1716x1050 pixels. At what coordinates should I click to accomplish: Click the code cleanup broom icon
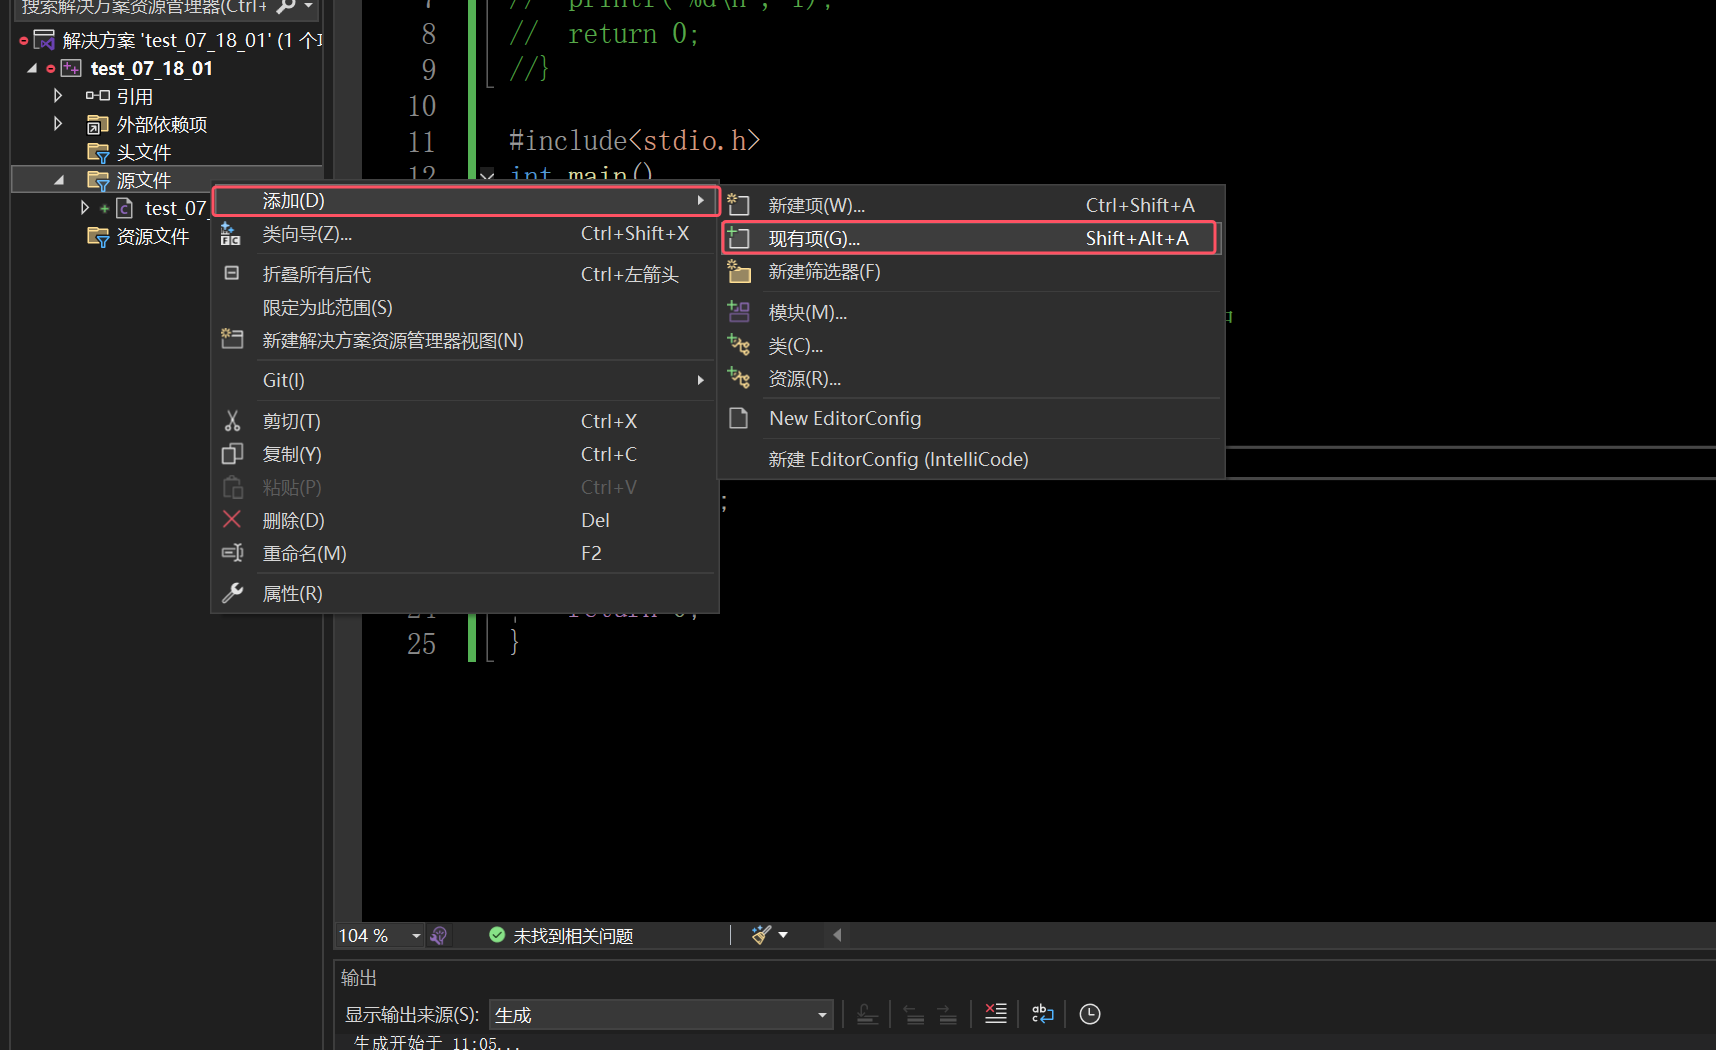[x=761, y=935]
